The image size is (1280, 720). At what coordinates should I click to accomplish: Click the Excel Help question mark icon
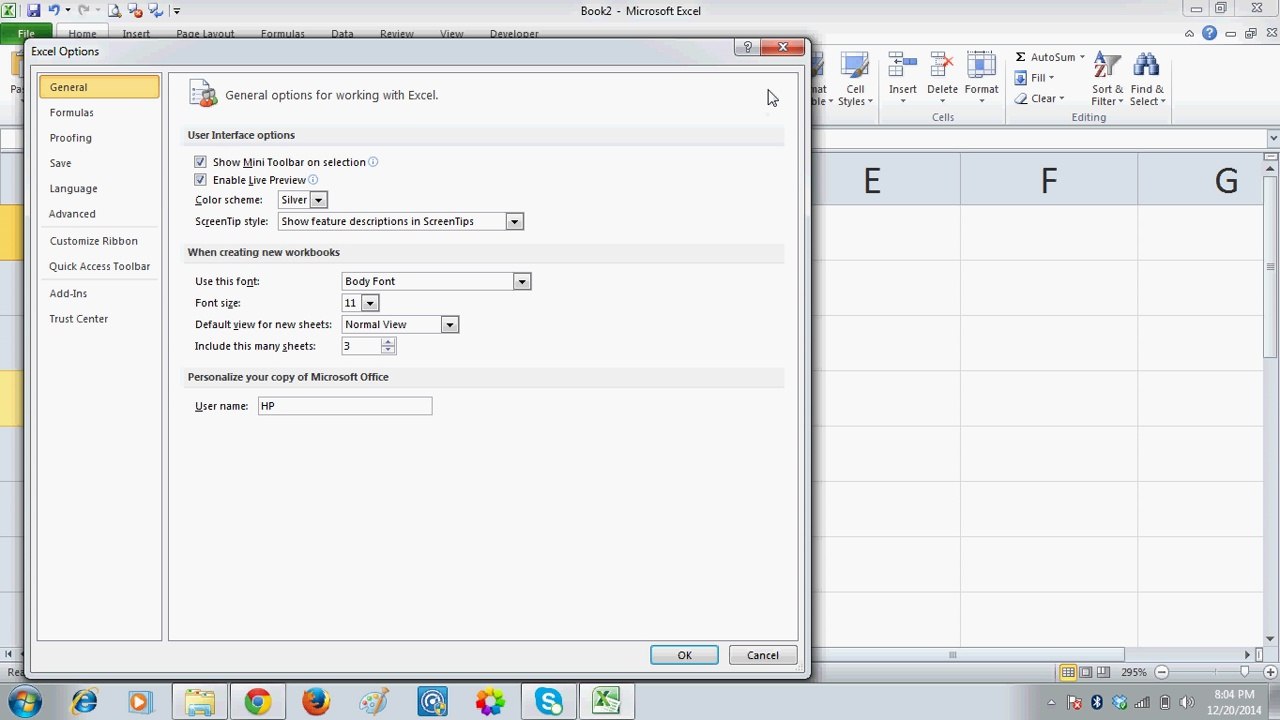coord(1210,33)
